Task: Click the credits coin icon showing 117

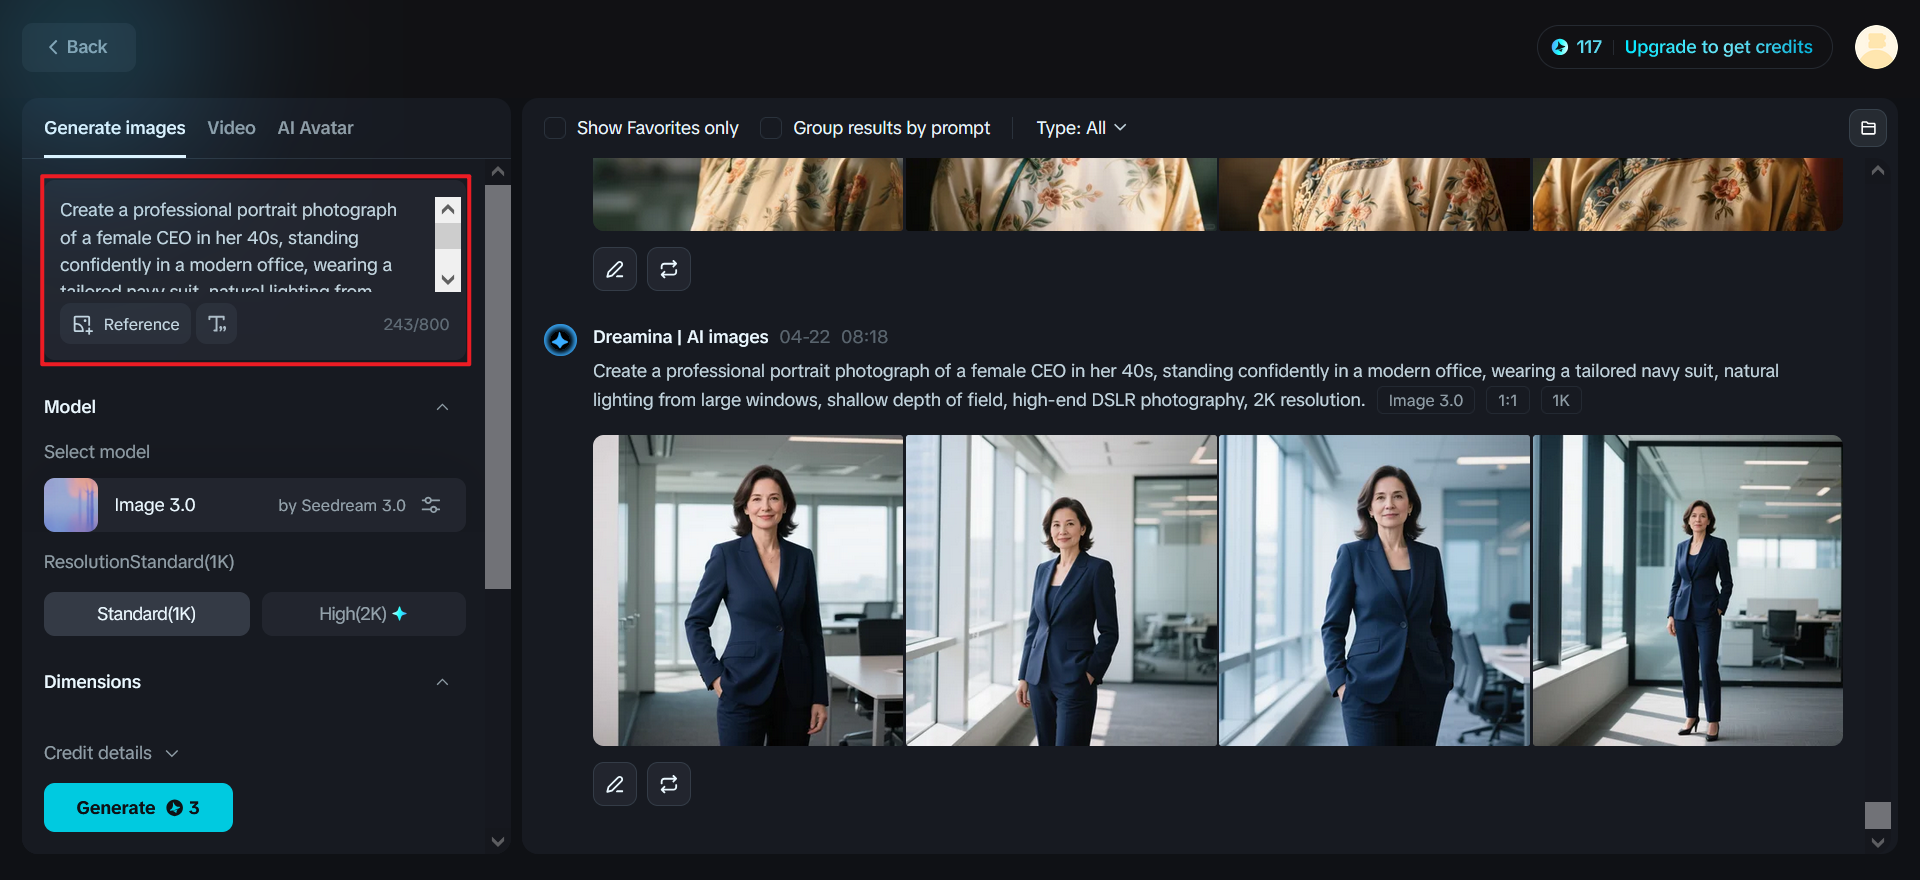Action: (1560, 47)
